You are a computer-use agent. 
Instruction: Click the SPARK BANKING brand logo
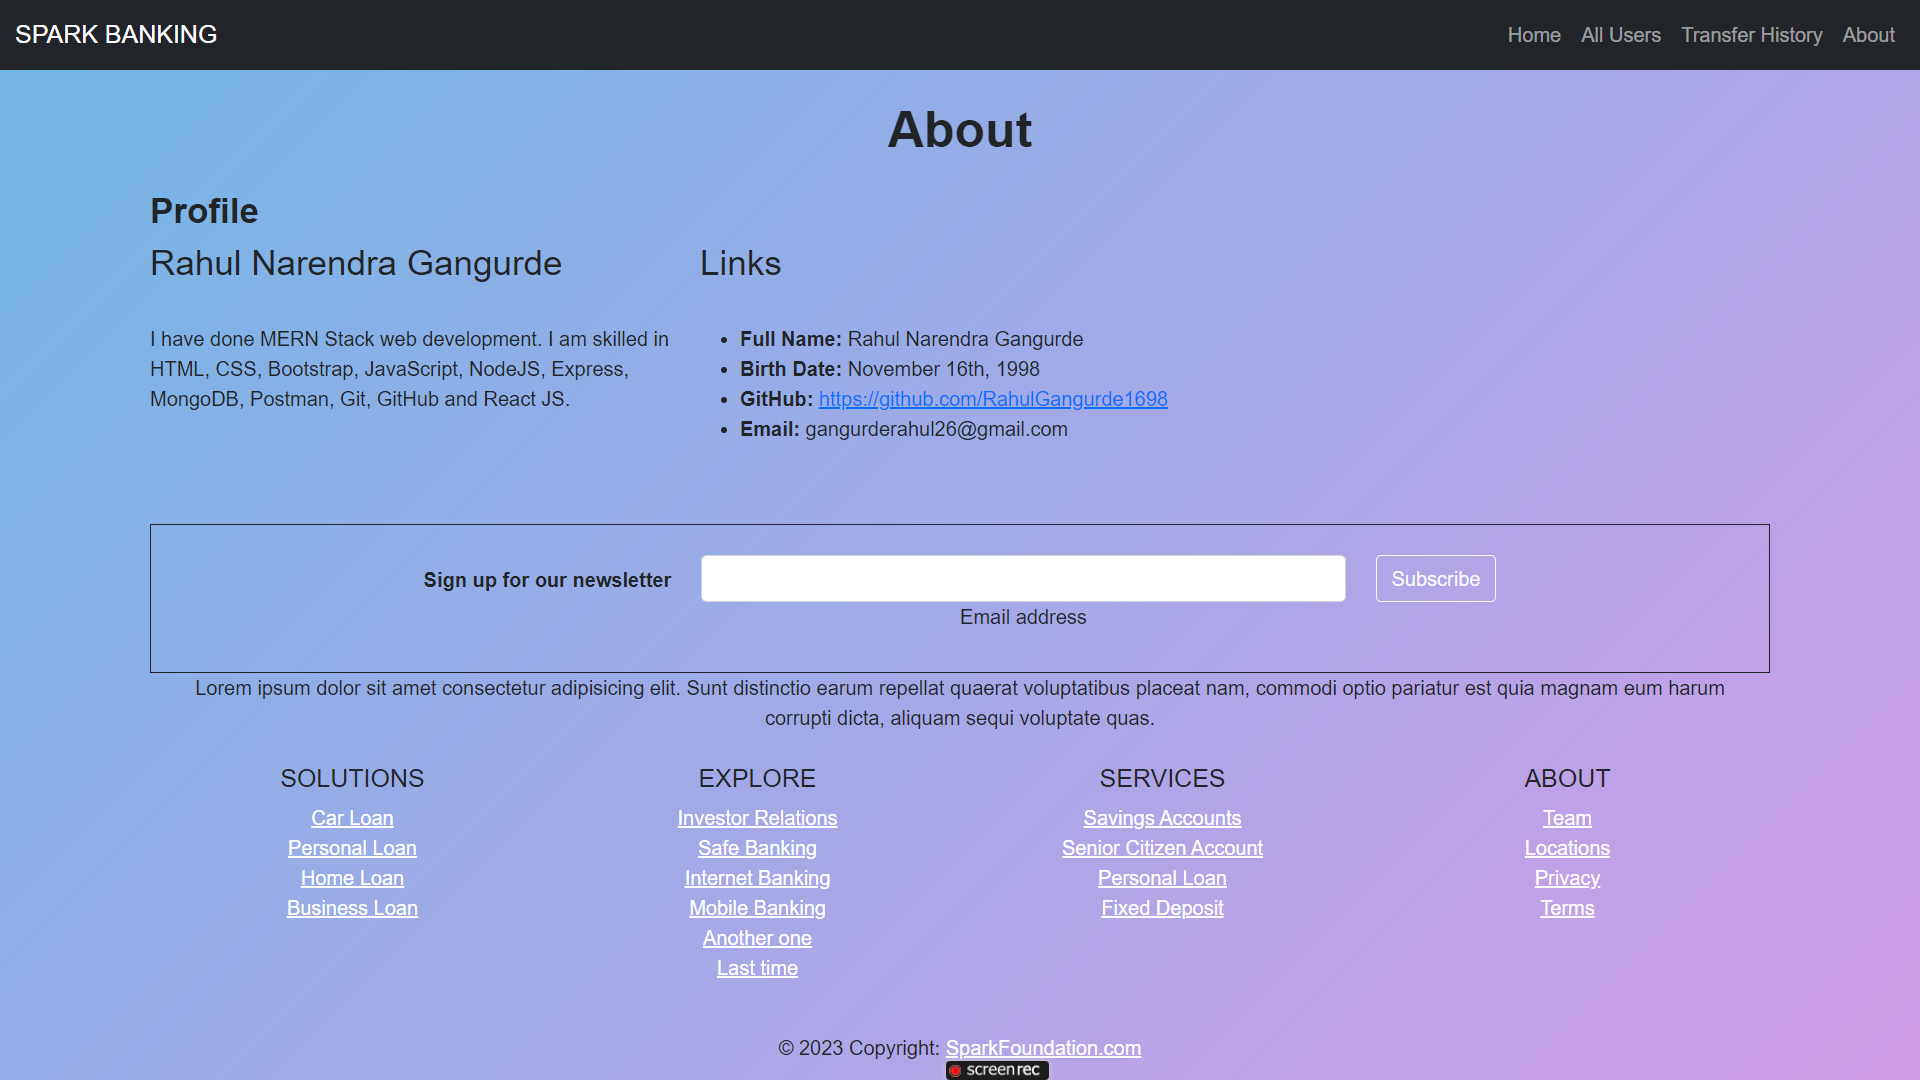pyautogui.click(x=116, y=34)
